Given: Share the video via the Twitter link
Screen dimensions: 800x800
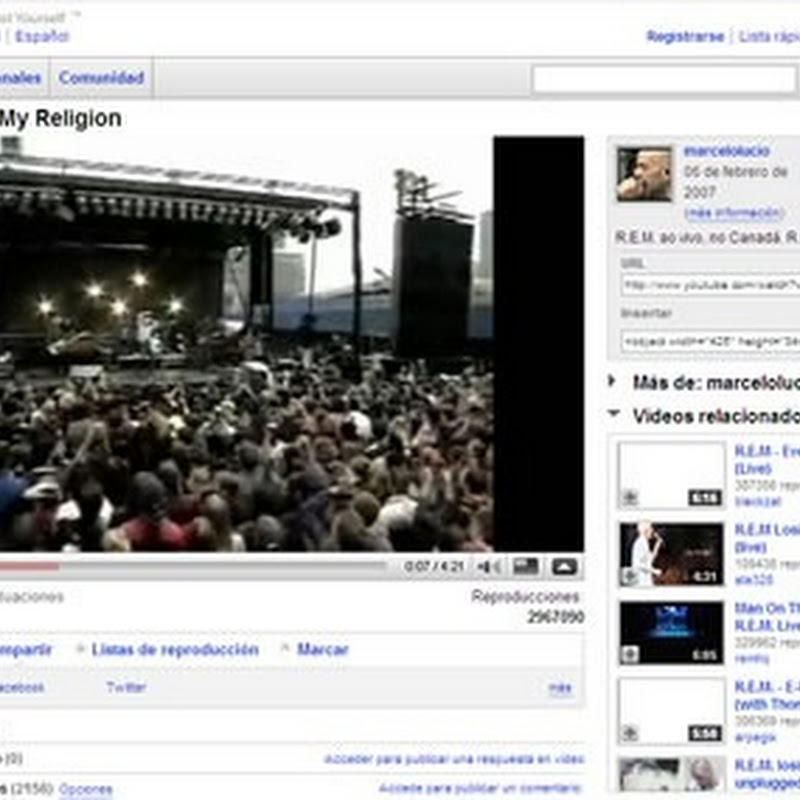Looking at the screenshot, I should [x=126, y=687].
